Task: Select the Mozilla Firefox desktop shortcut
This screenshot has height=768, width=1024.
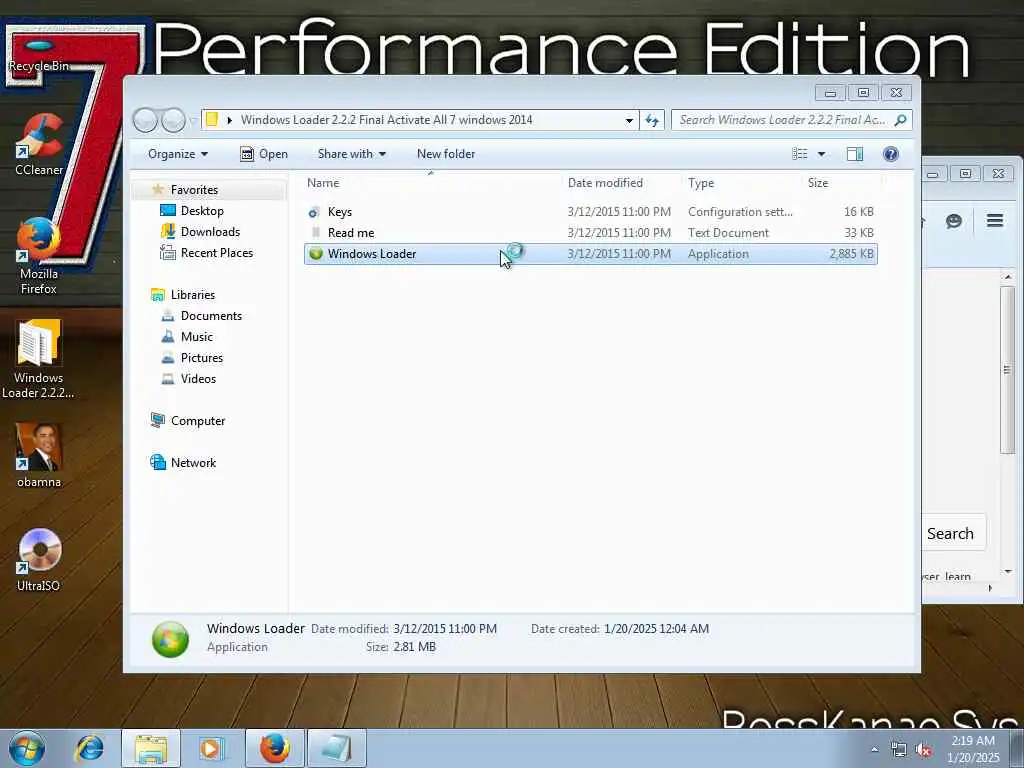Action: pyautogui.click(x=39, y=256)
